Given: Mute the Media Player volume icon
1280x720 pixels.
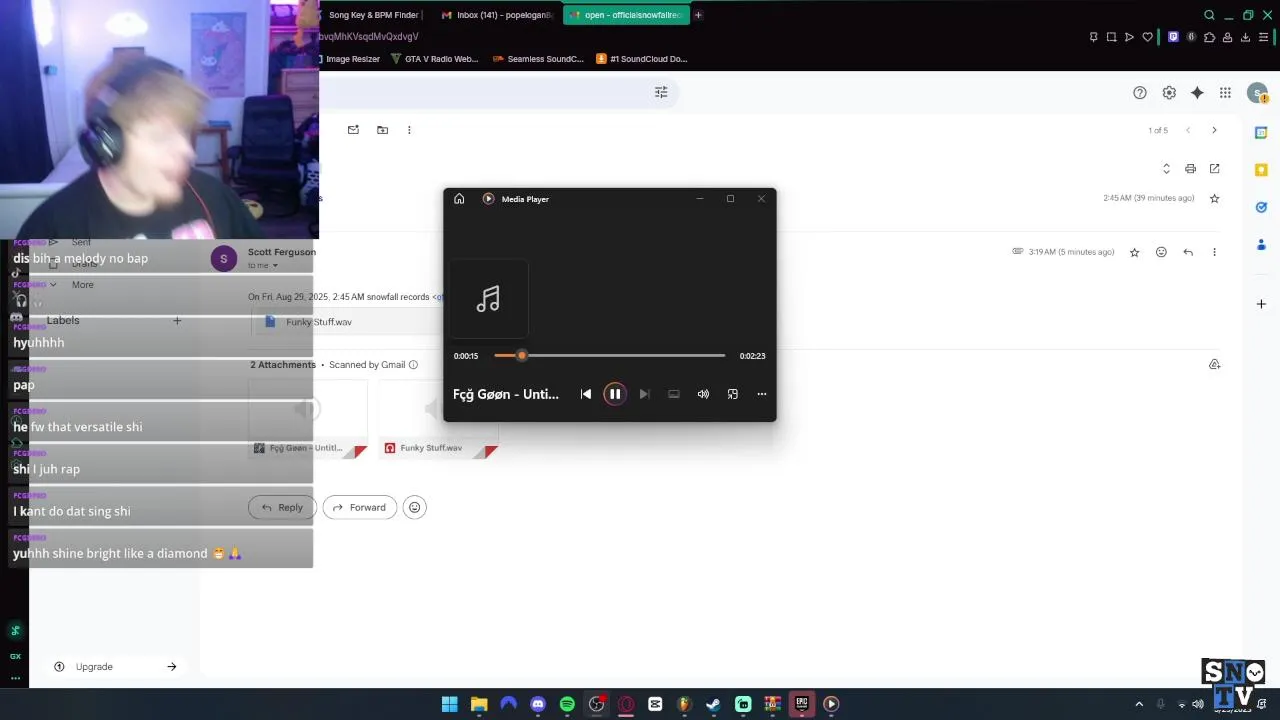Looking at the screenshot, I should click(x=703, y=394).
